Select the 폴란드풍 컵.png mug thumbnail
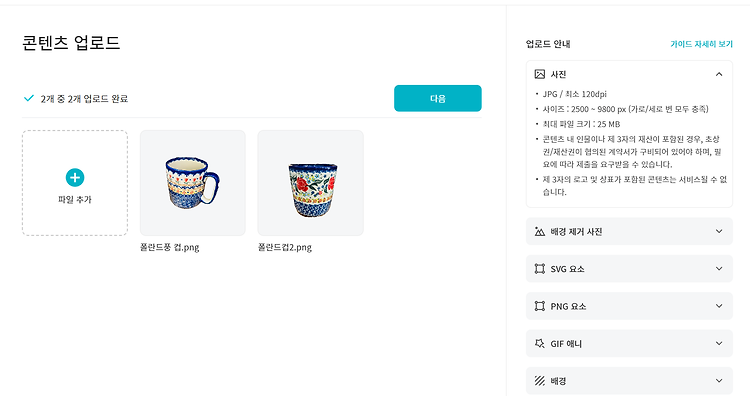The height and width of the screenshot is (396, 750). [x=193, y=183]
